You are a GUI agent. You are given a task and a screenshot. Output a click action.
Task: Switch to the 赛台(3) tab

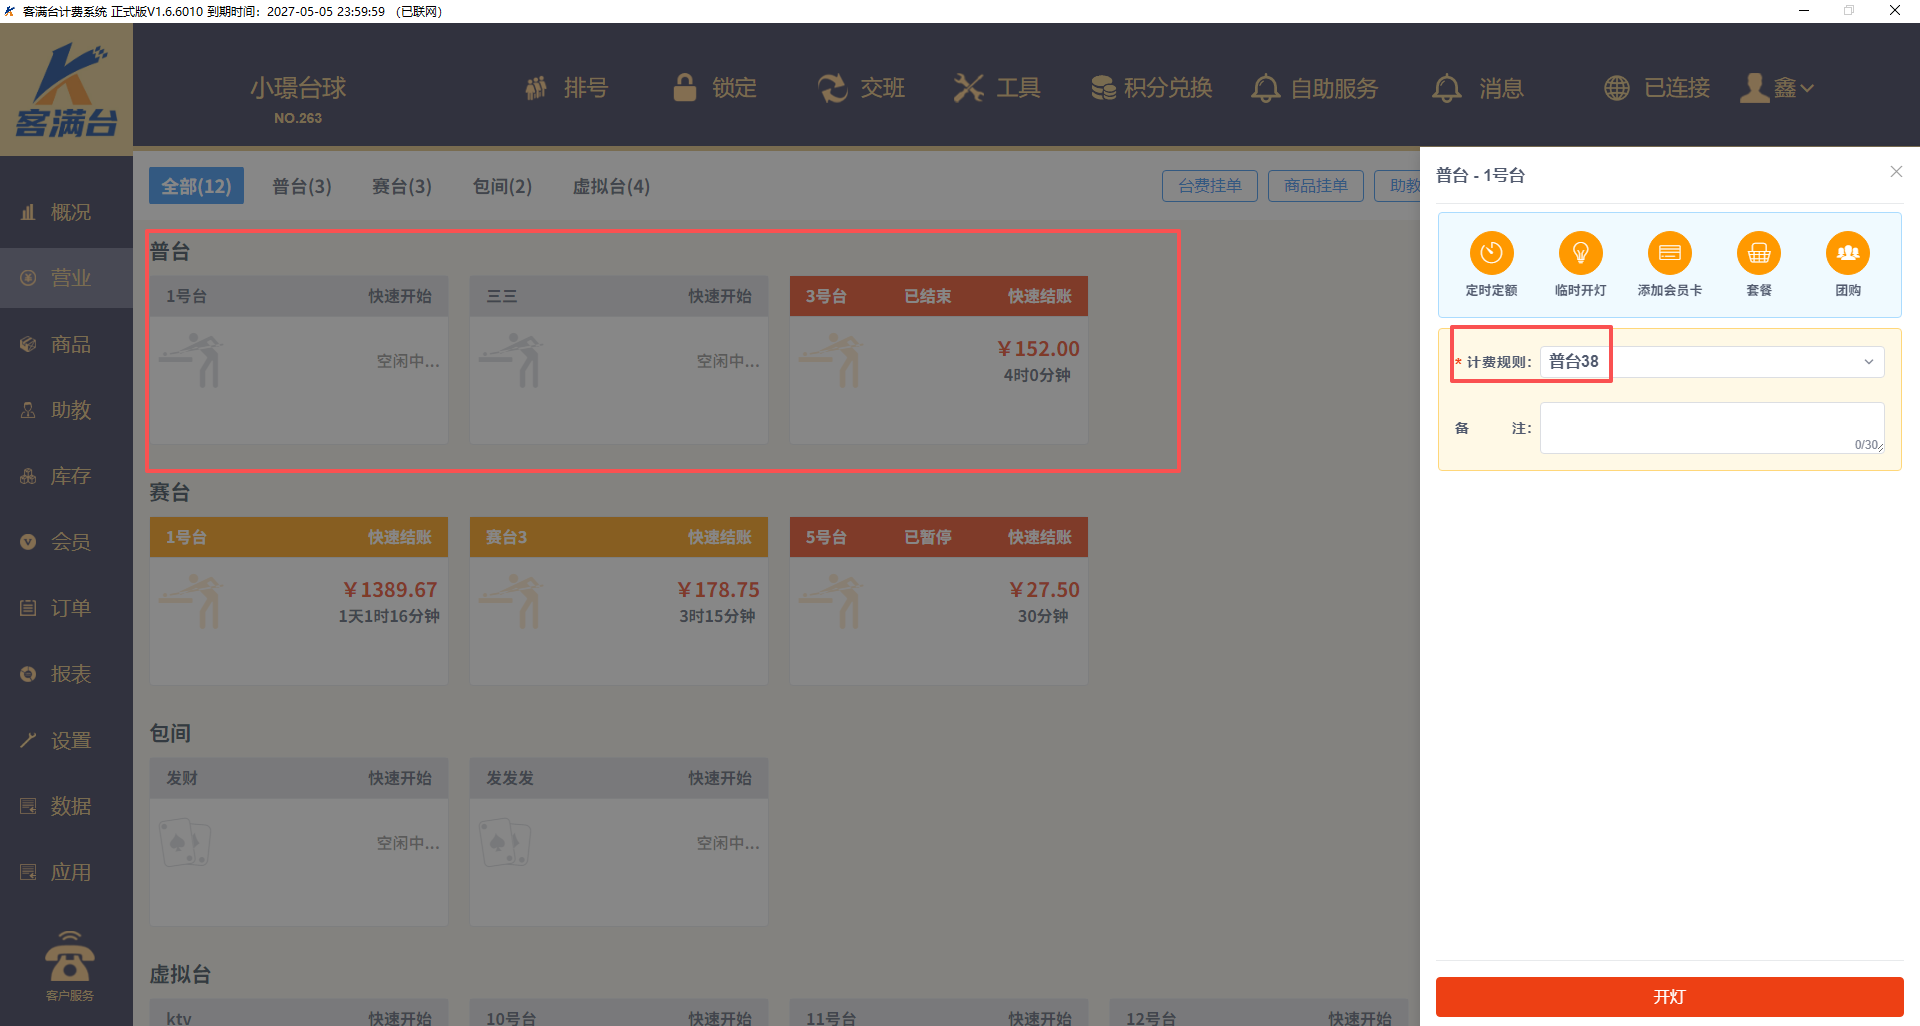pos(401,186)
